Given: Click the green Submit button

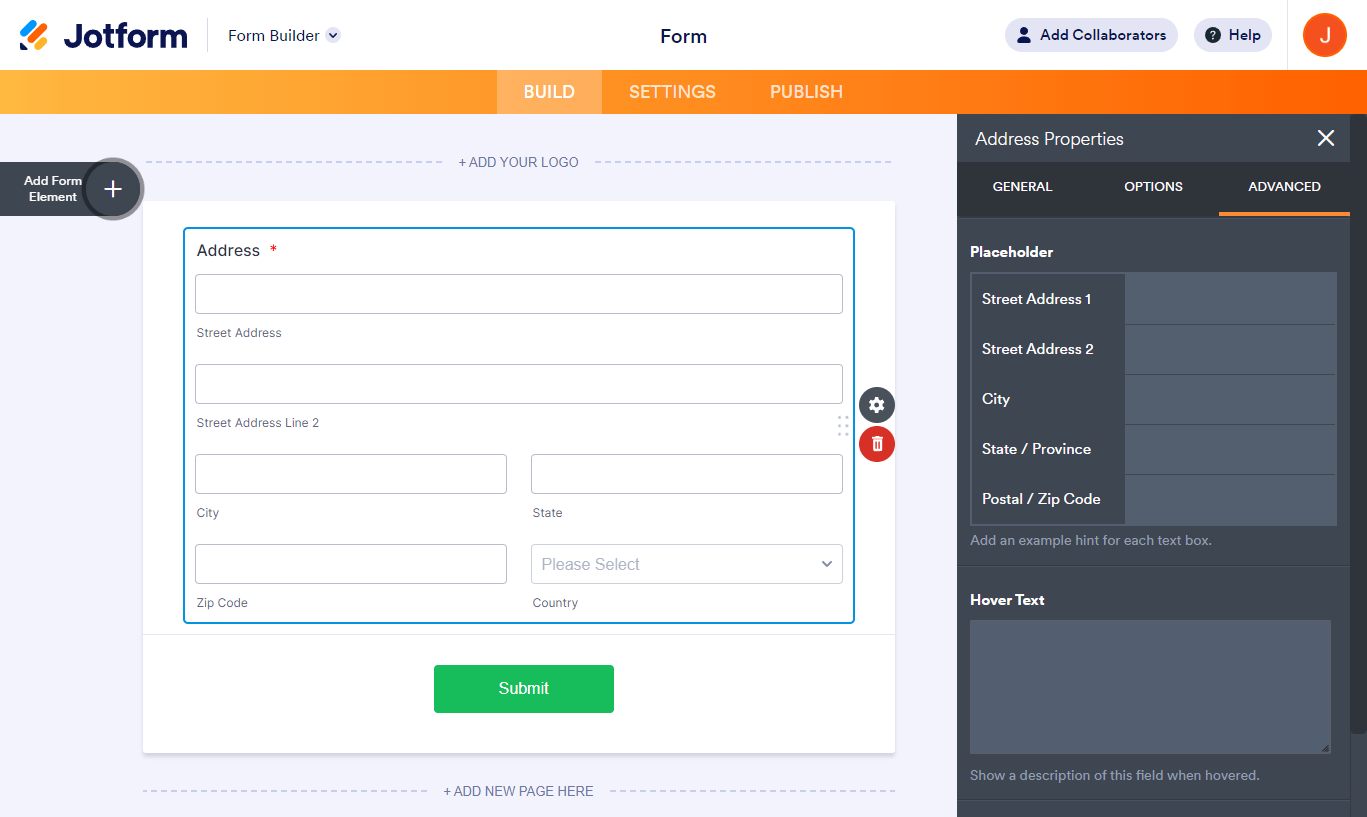Looking at the screenshot, I should tap(524, 689).
